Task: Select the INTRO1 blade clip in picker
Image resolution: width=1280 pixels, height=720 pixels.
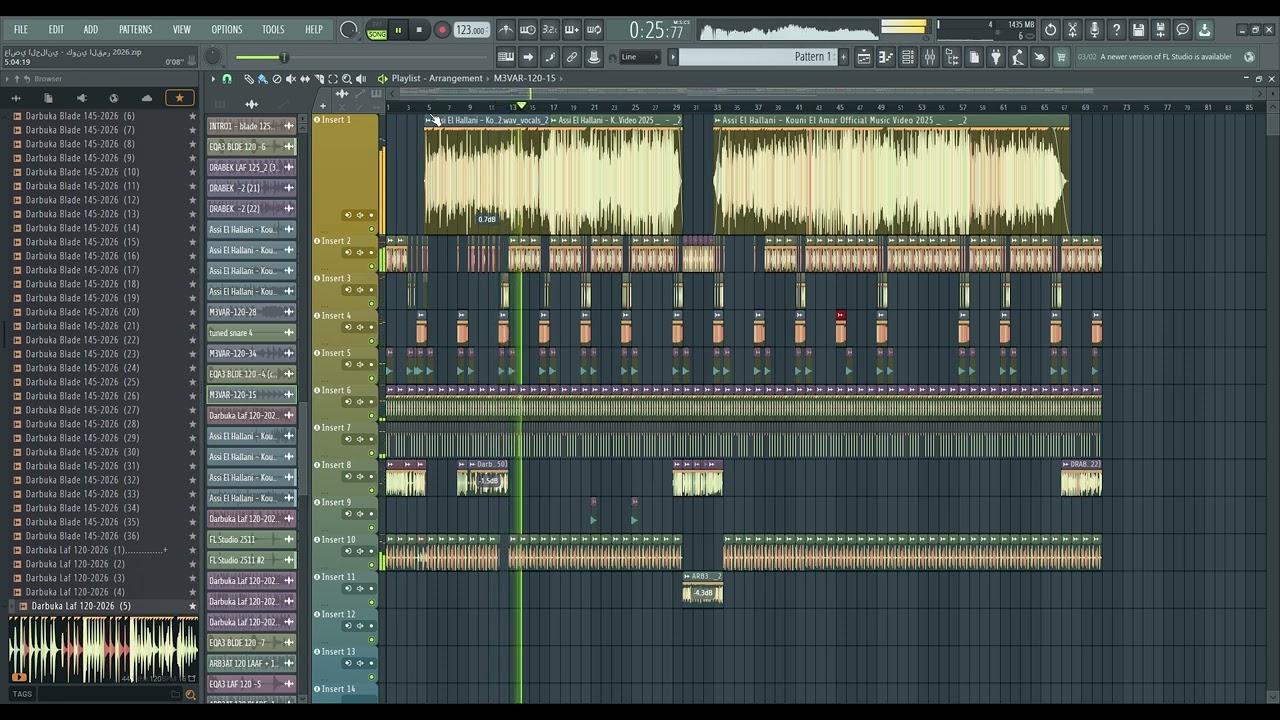Action: [x=251, y=126]
